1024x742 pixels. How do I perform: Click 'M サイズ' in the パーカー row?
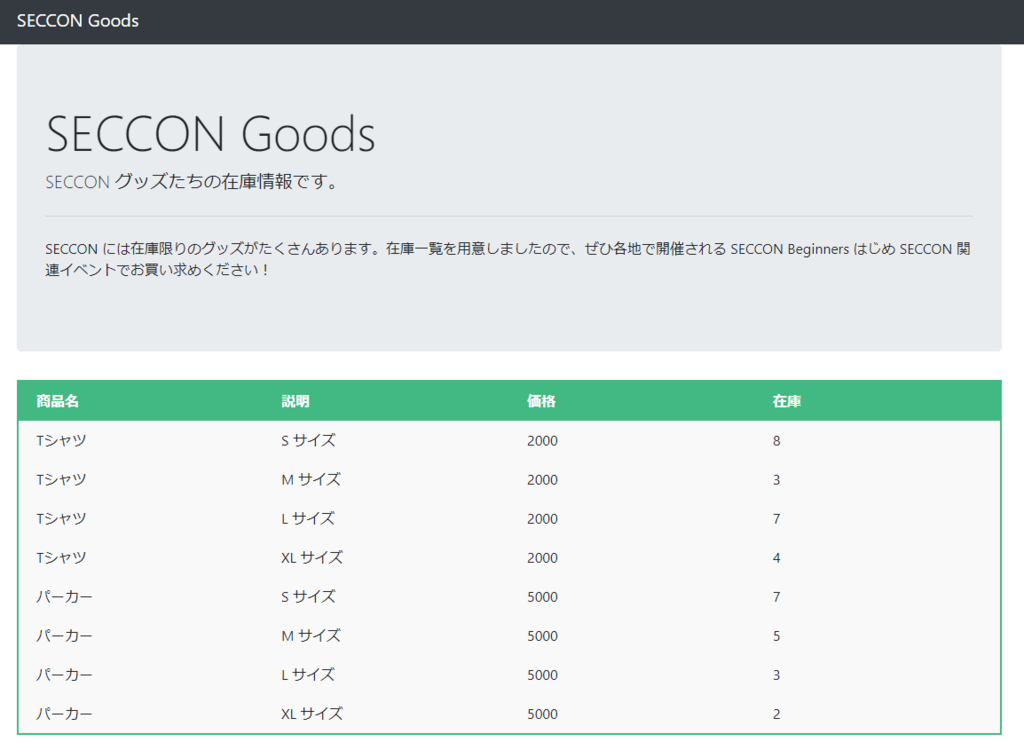[x=311, y=636]
